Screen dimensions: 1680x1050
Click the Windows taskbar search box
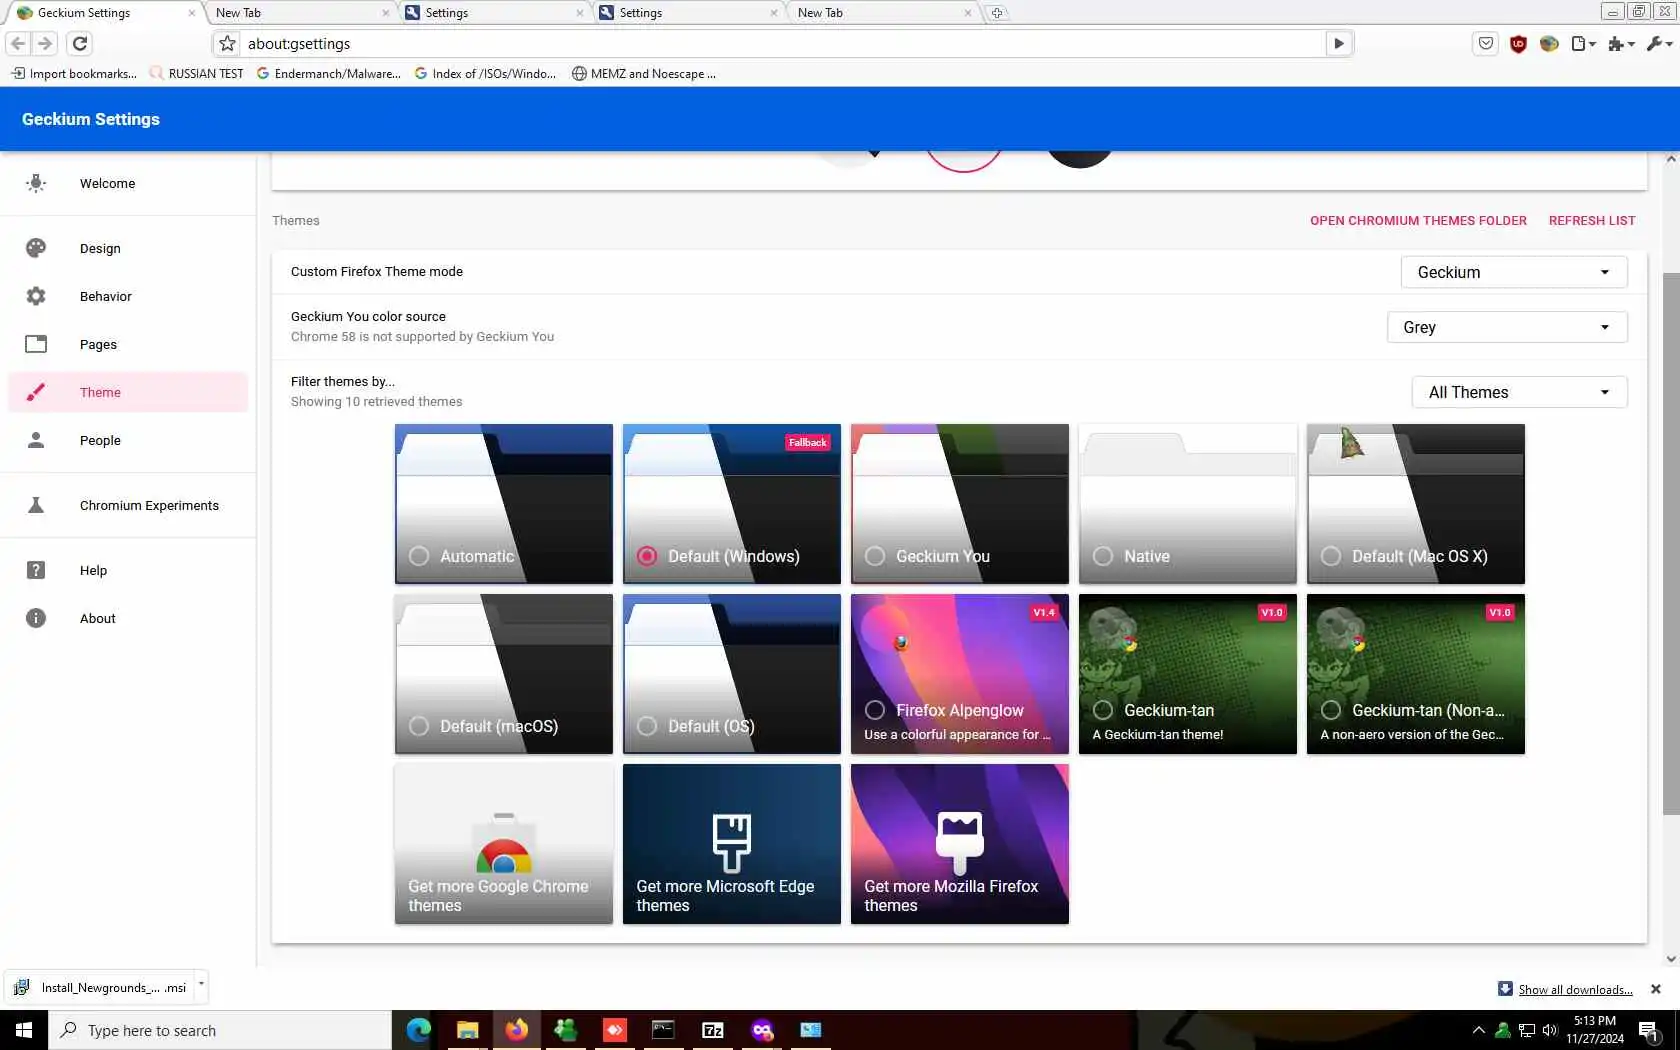pyautogui.click(x=220, y=1030)
